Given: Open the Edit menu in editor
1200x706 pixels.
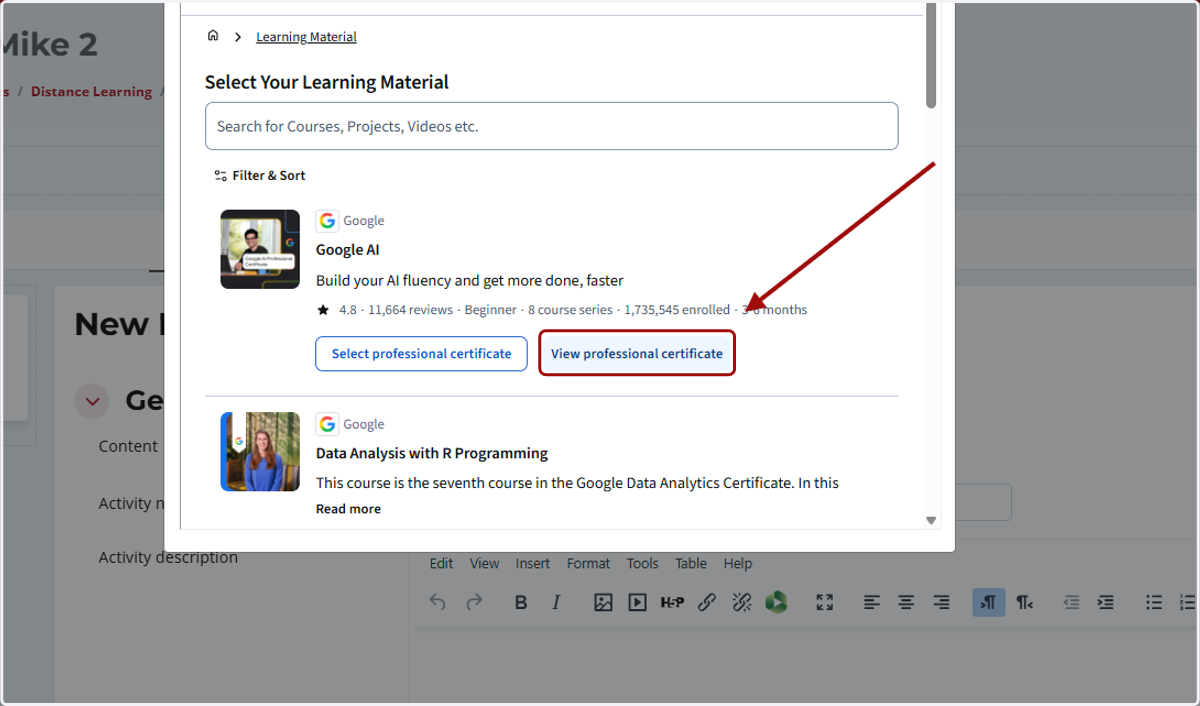Looking at the screenshot, I should tap(441, 564).
